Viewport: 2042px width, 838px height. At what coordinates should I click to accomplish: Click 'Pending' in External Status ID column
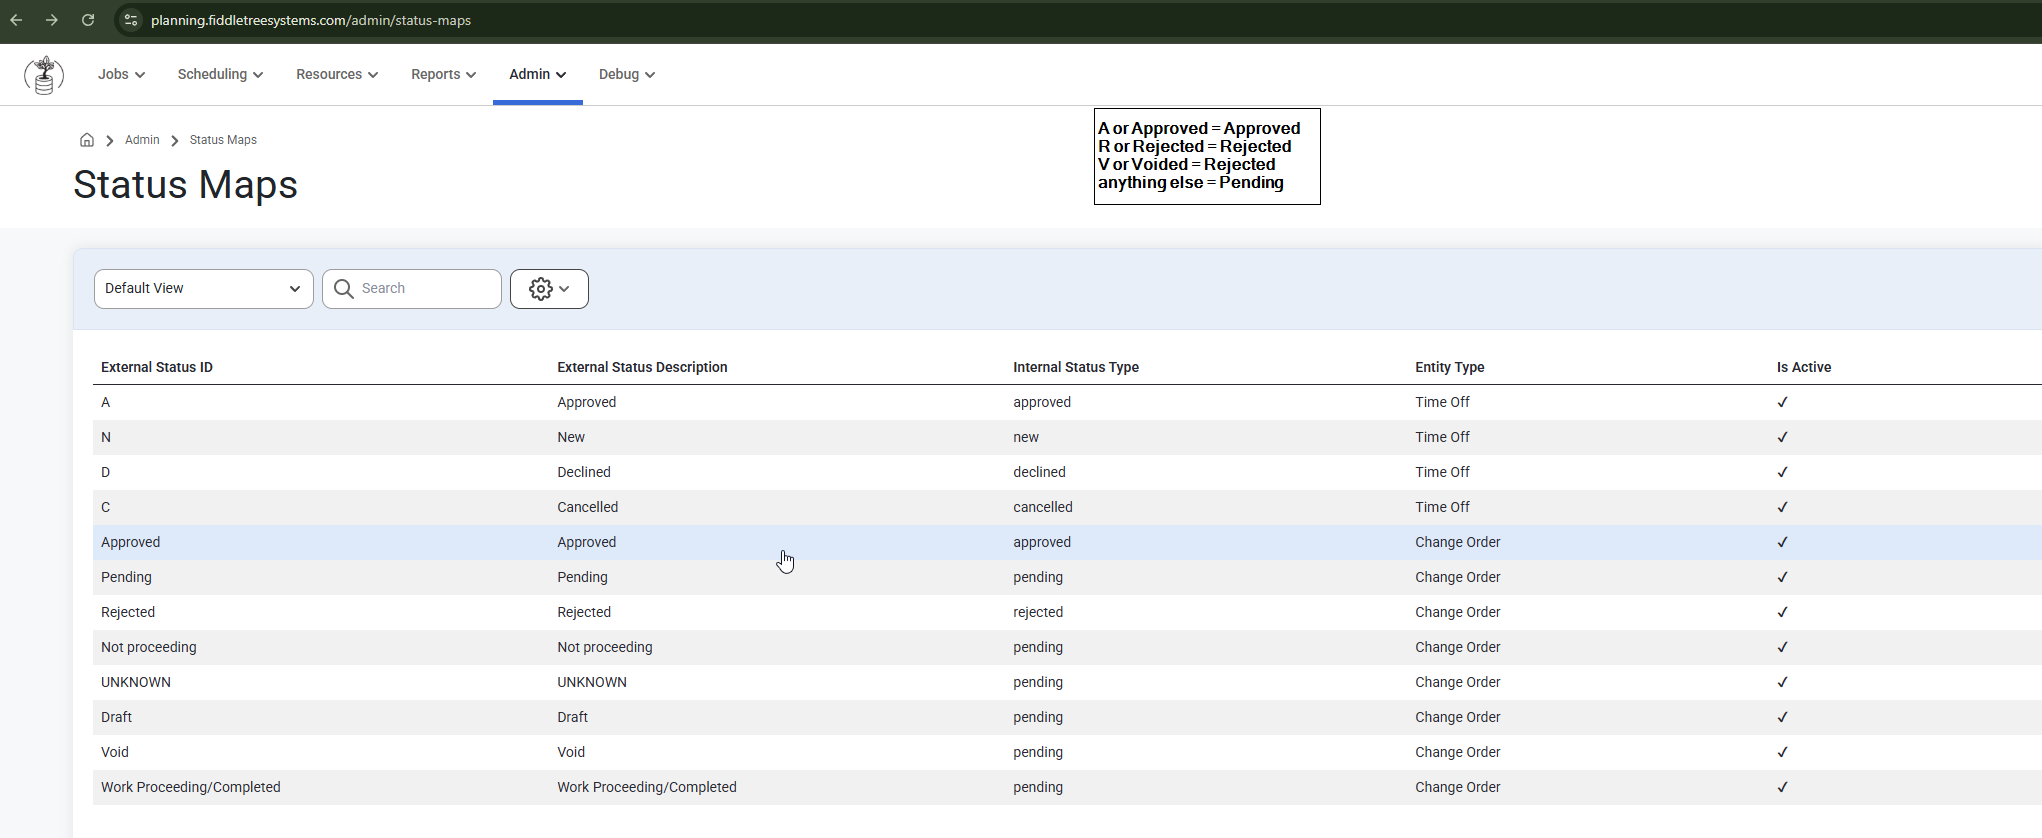pyautogui.click(x=126, y=577)
